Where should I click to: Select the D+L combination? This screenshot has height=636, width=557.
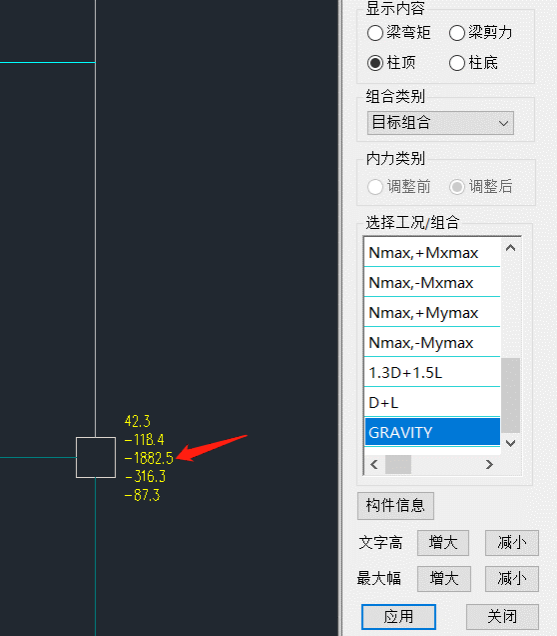click(432, 403)
